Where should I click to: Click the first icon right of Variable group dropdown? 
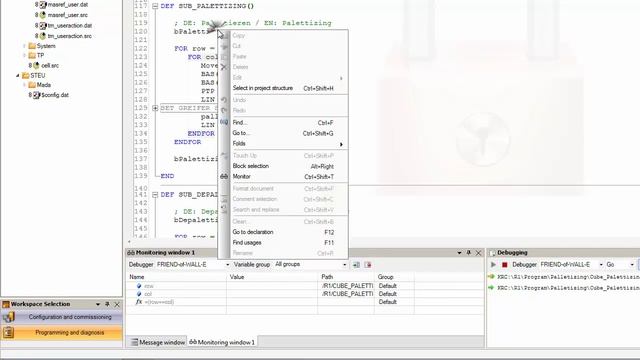[356, 265]
